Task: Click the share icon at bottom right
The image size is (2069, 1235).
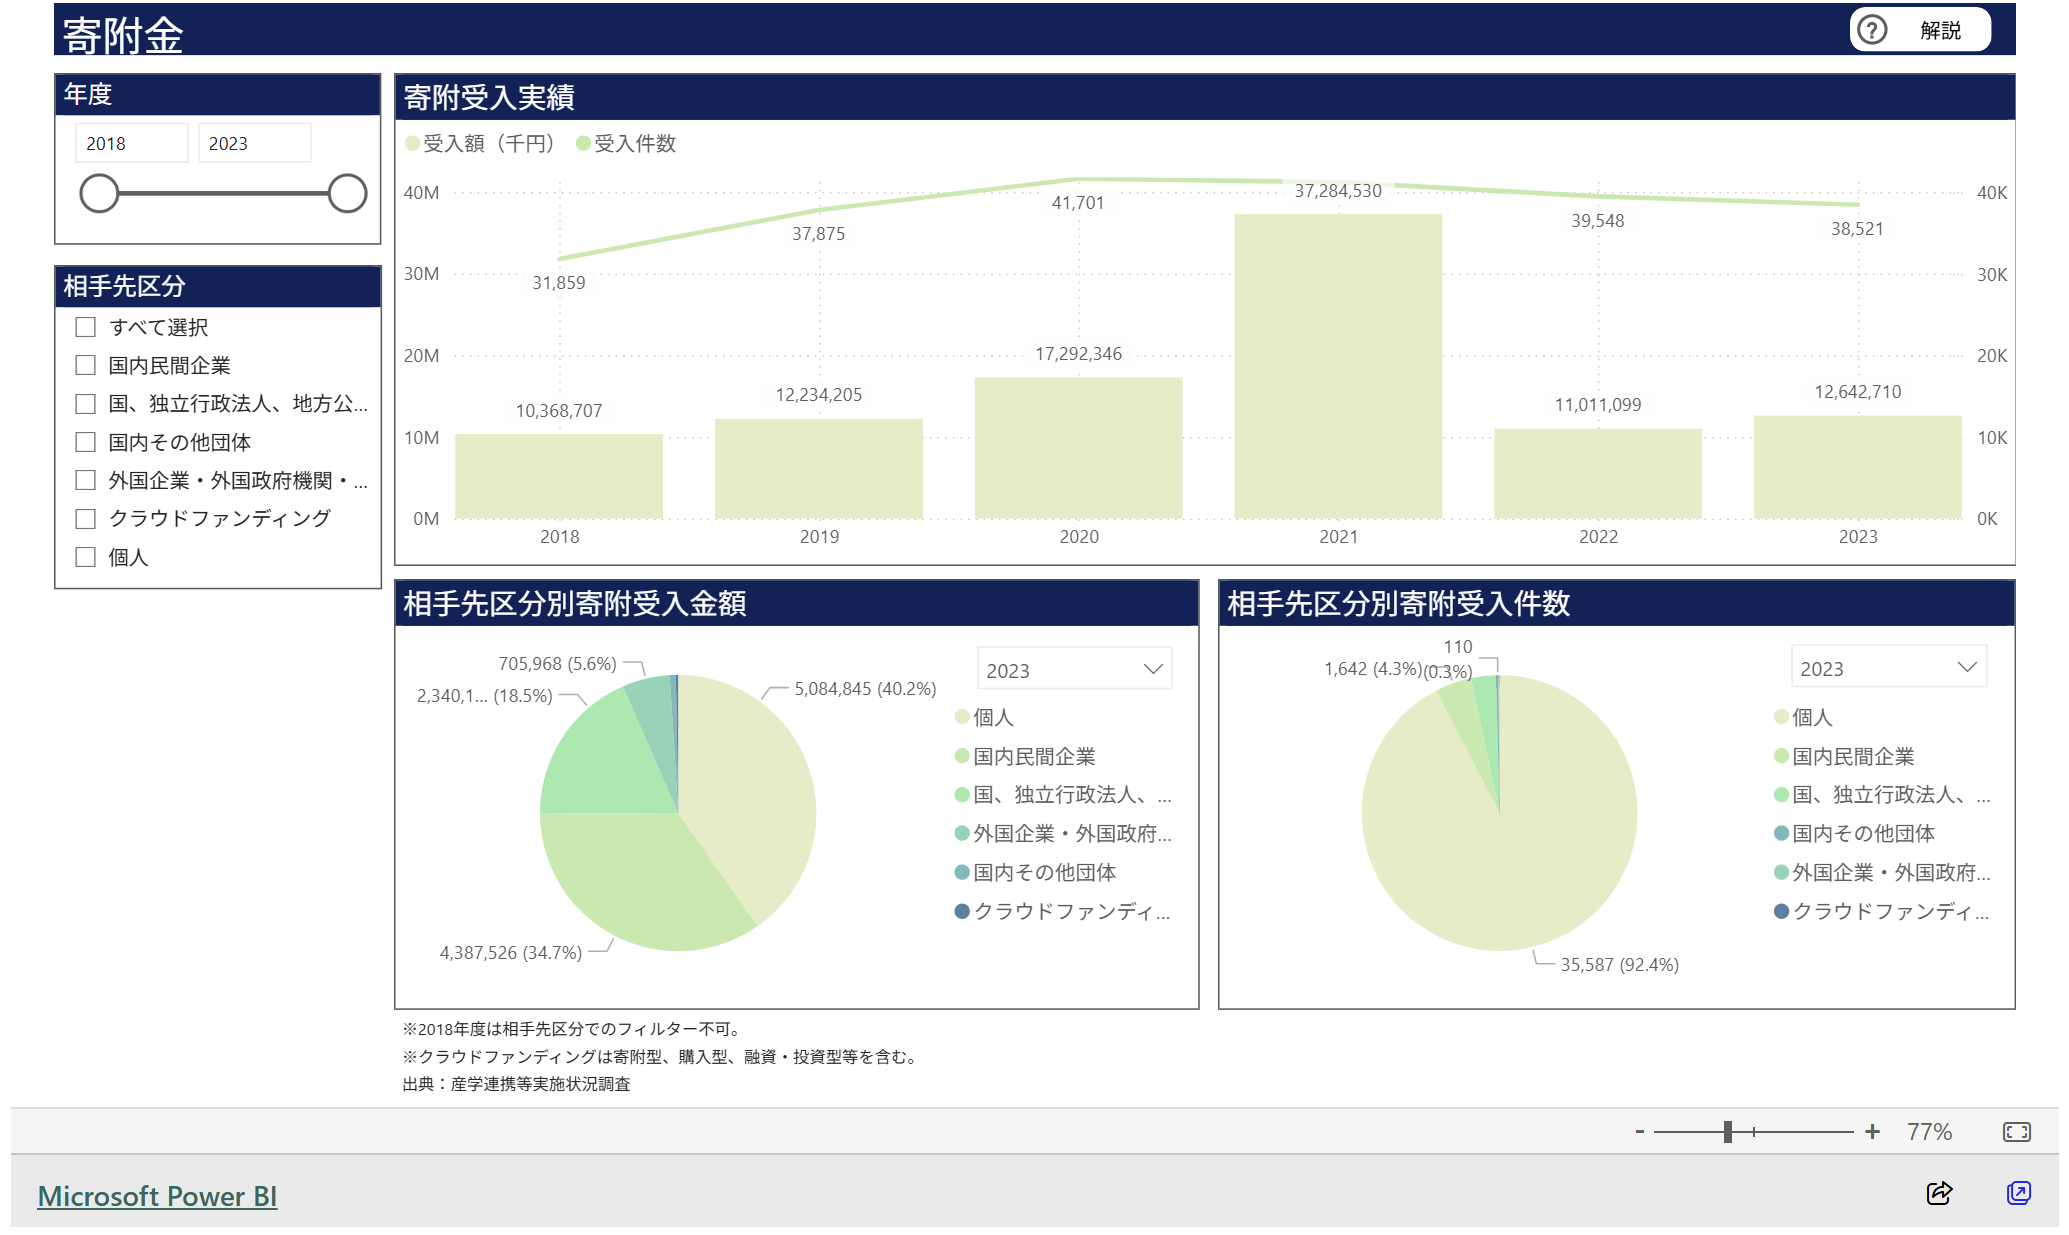Action: (x=1939, y=1192)
